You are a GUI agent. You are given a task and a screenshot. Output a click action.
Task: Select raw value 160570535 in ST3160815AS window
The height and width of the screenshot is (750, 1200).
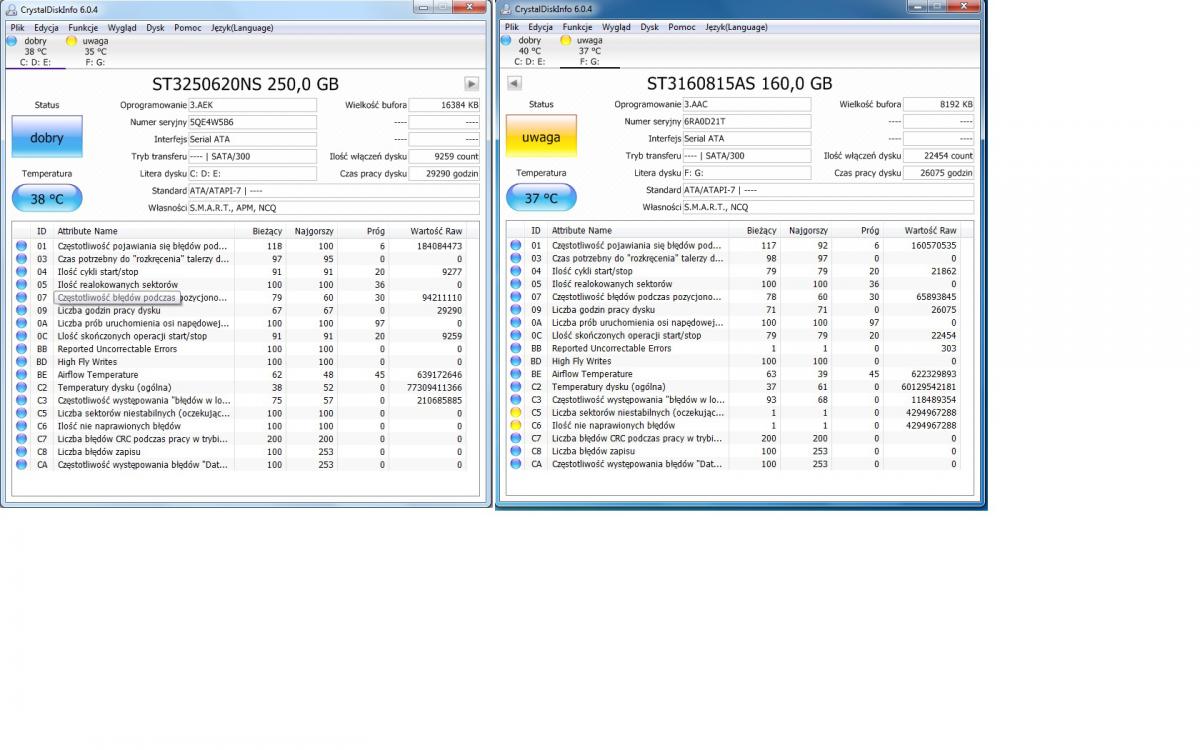932,245
